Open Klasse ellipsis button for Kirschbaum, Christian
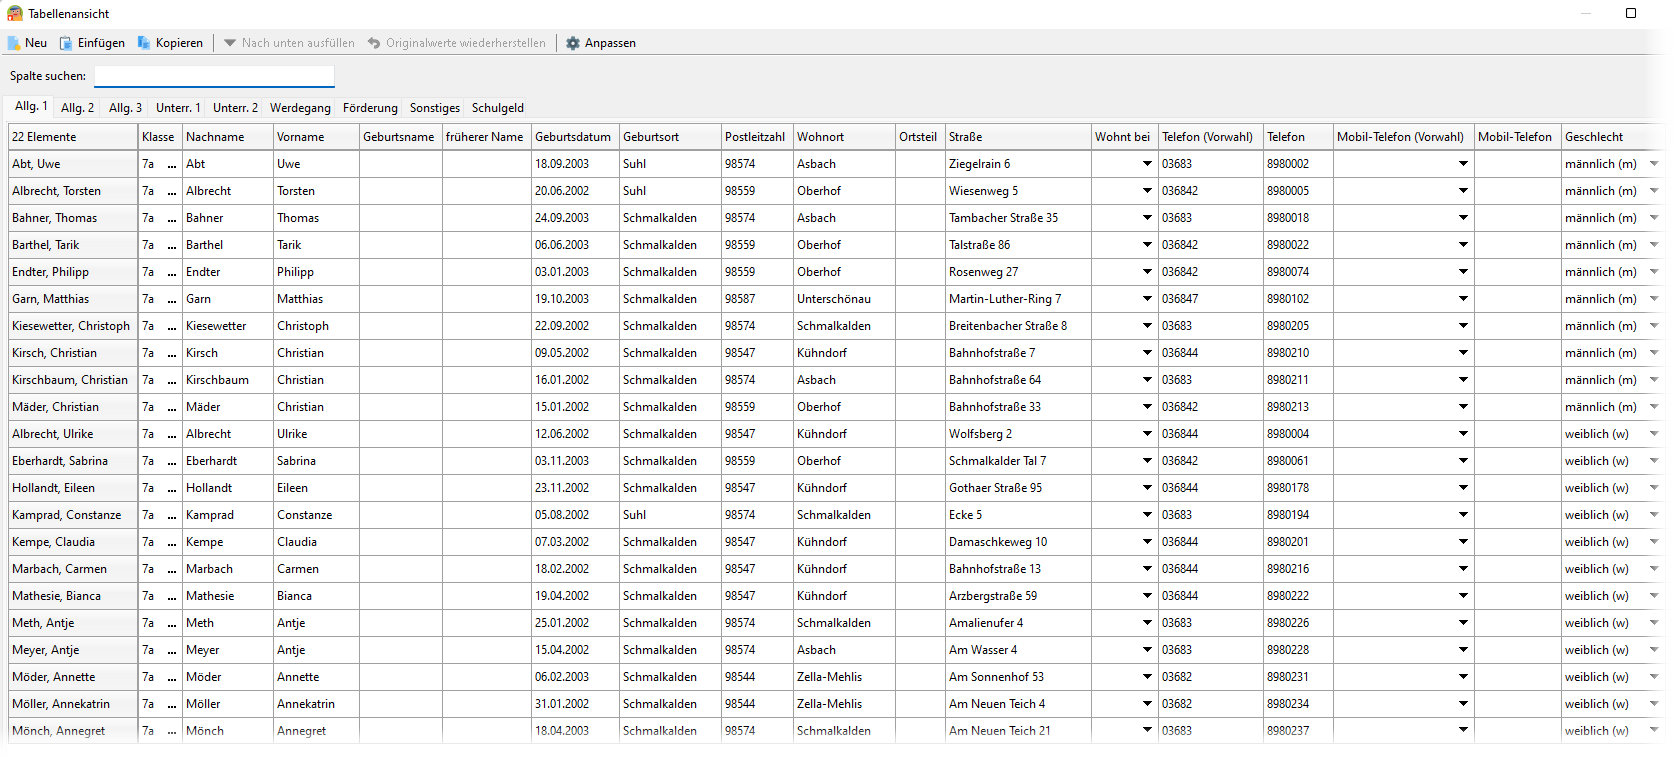This screenshot has height=758, width=1674. 172,380
